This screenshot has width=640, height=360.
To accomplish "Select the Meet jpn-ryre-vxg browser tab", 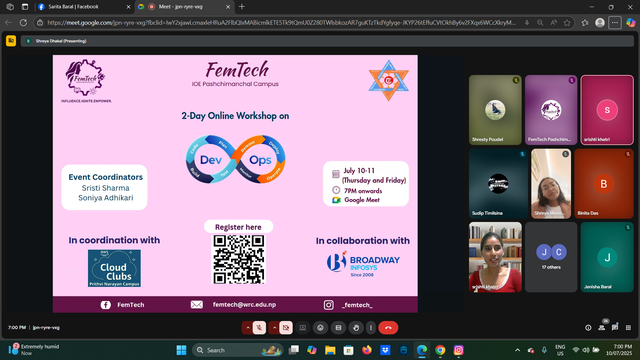I will point(184,7).
